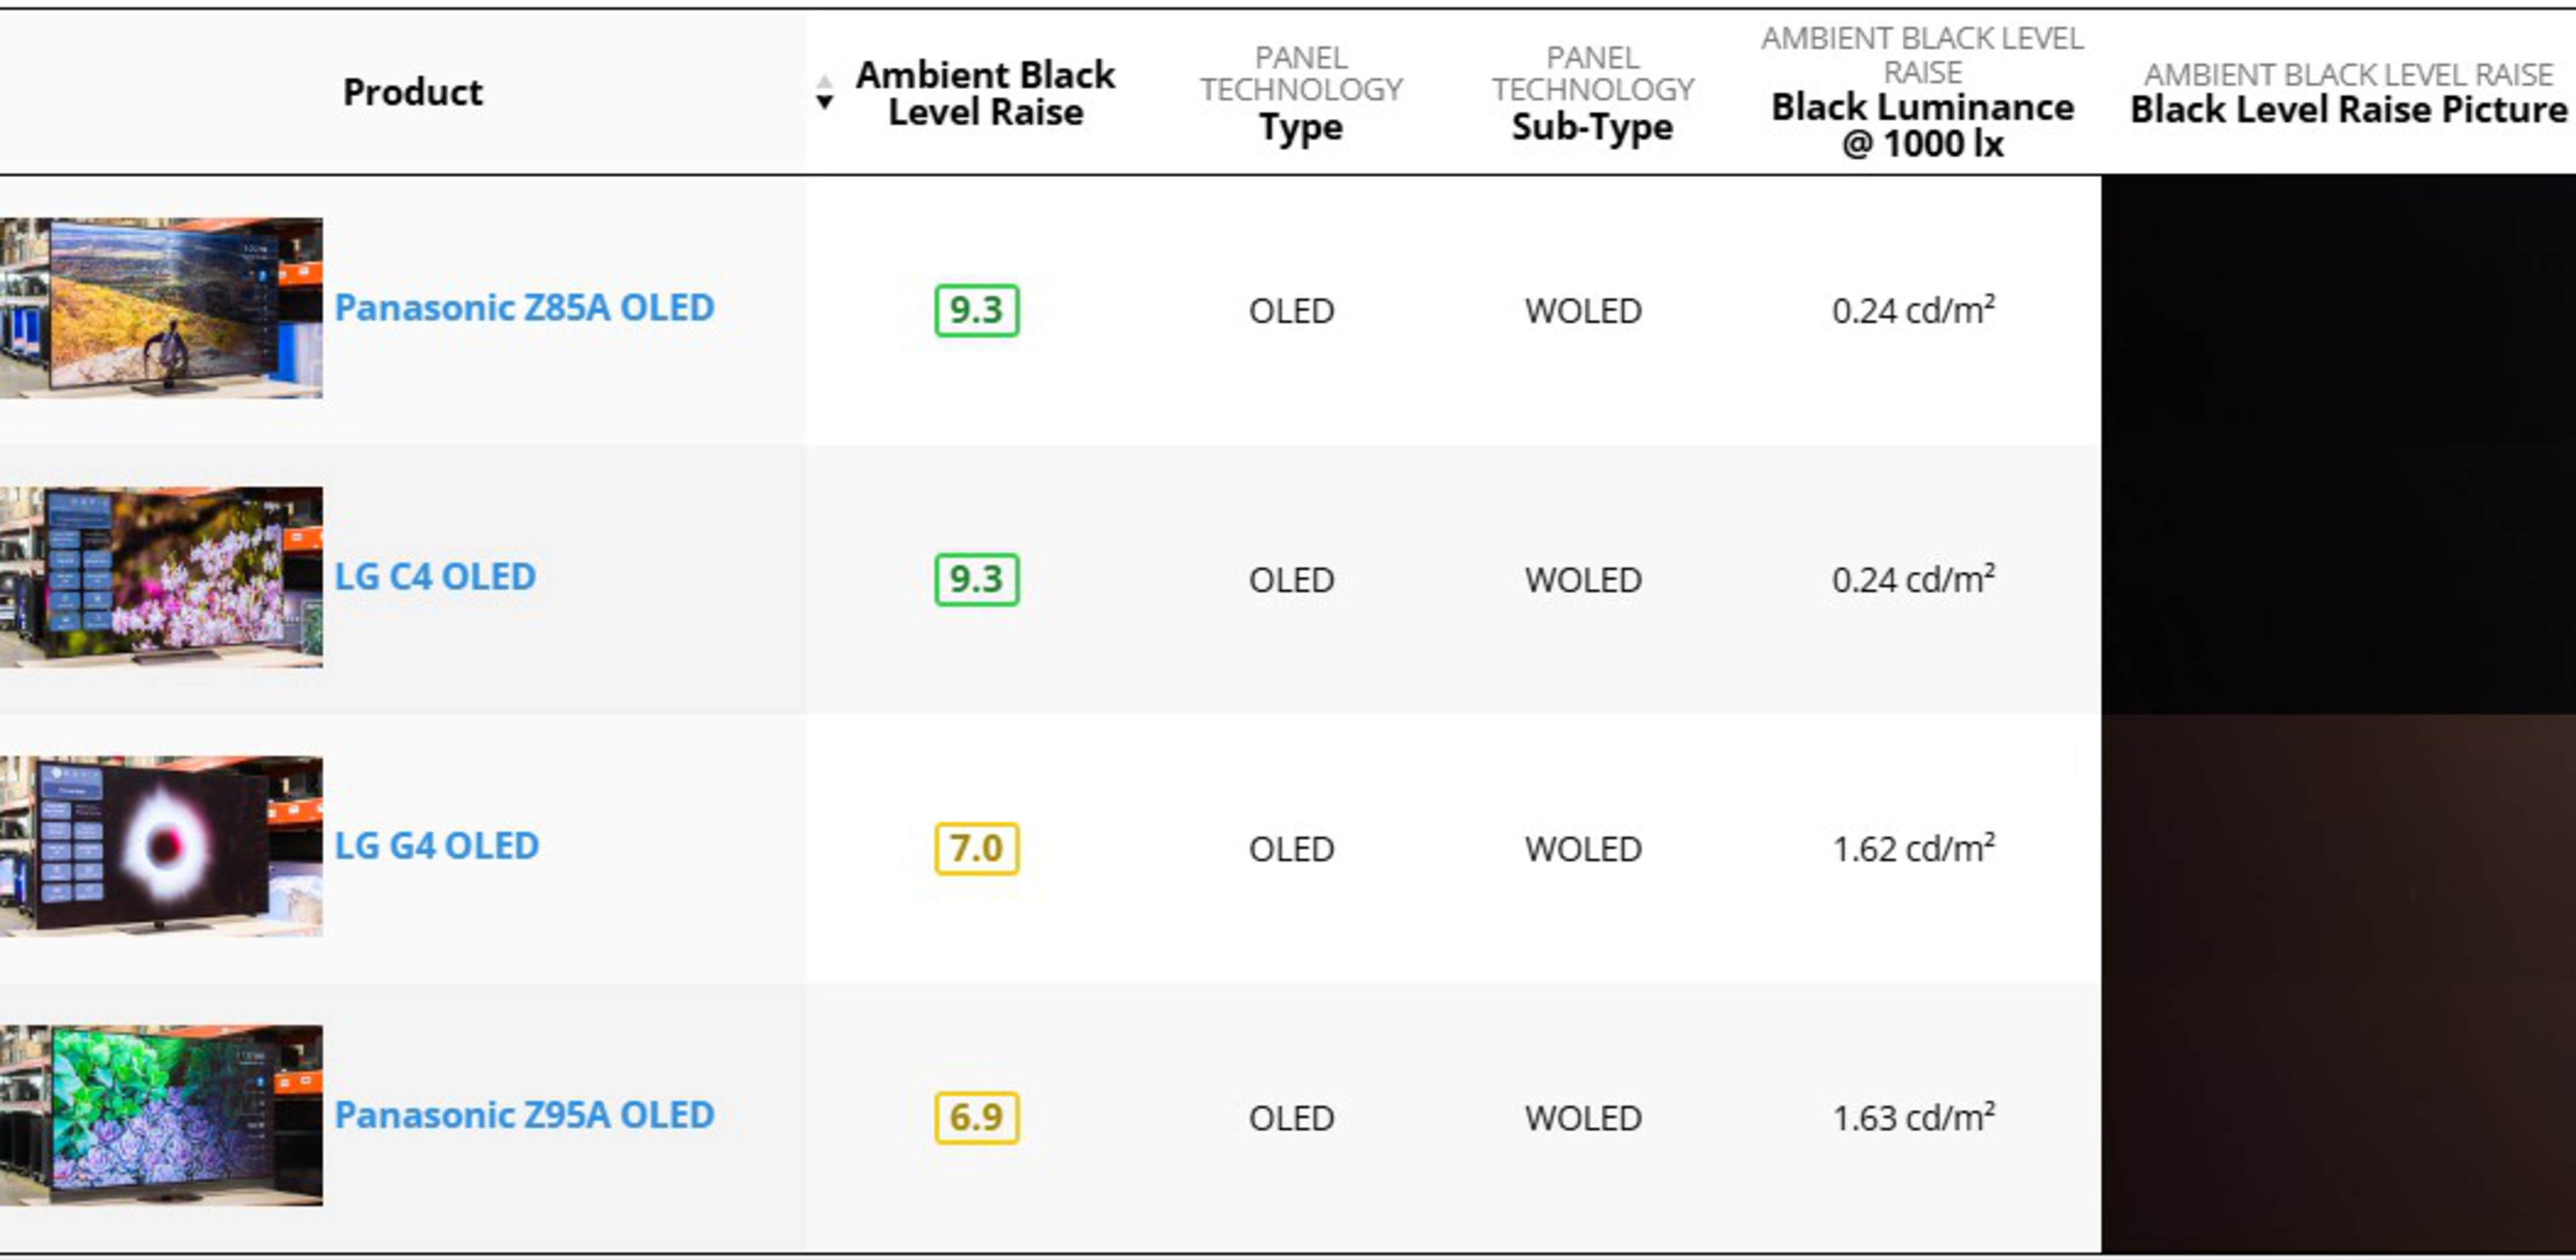Click the LG G4 product thumbnail
This screenshot has width=2576, height=1260.
pyautogui.click(x=161, y=846)
